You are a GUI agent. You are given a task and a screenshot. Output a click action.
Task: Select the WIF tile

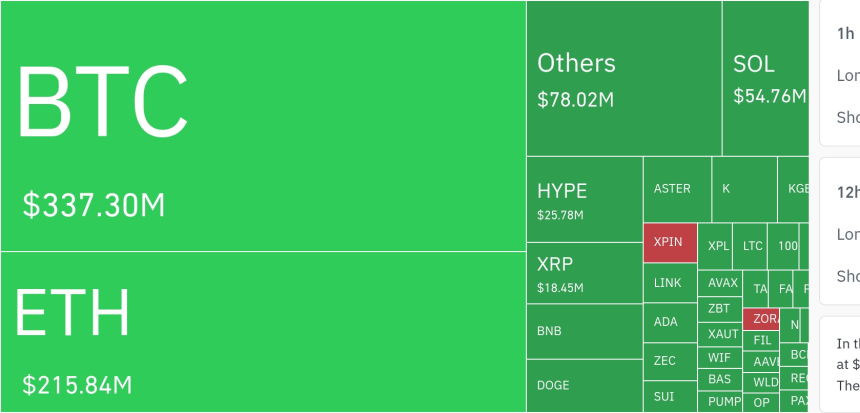[720, 357]
